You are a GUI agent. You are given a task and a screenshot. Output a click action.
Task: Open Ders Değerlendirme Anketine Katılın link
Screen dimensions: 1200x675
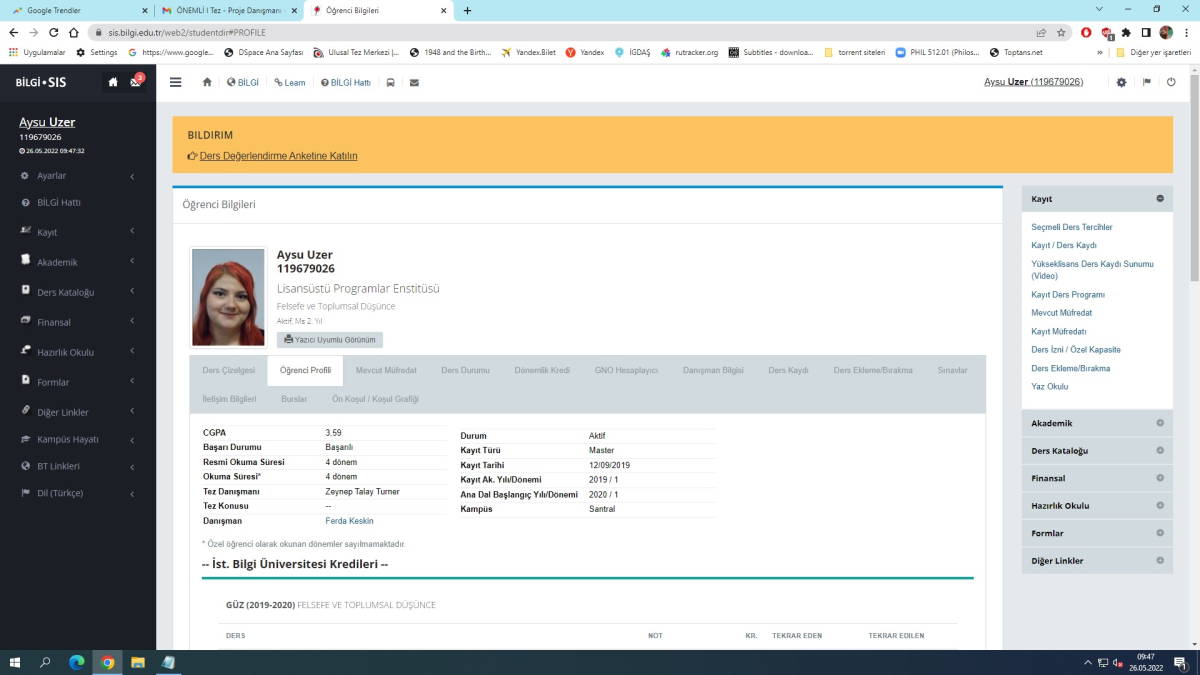[278, 156]
